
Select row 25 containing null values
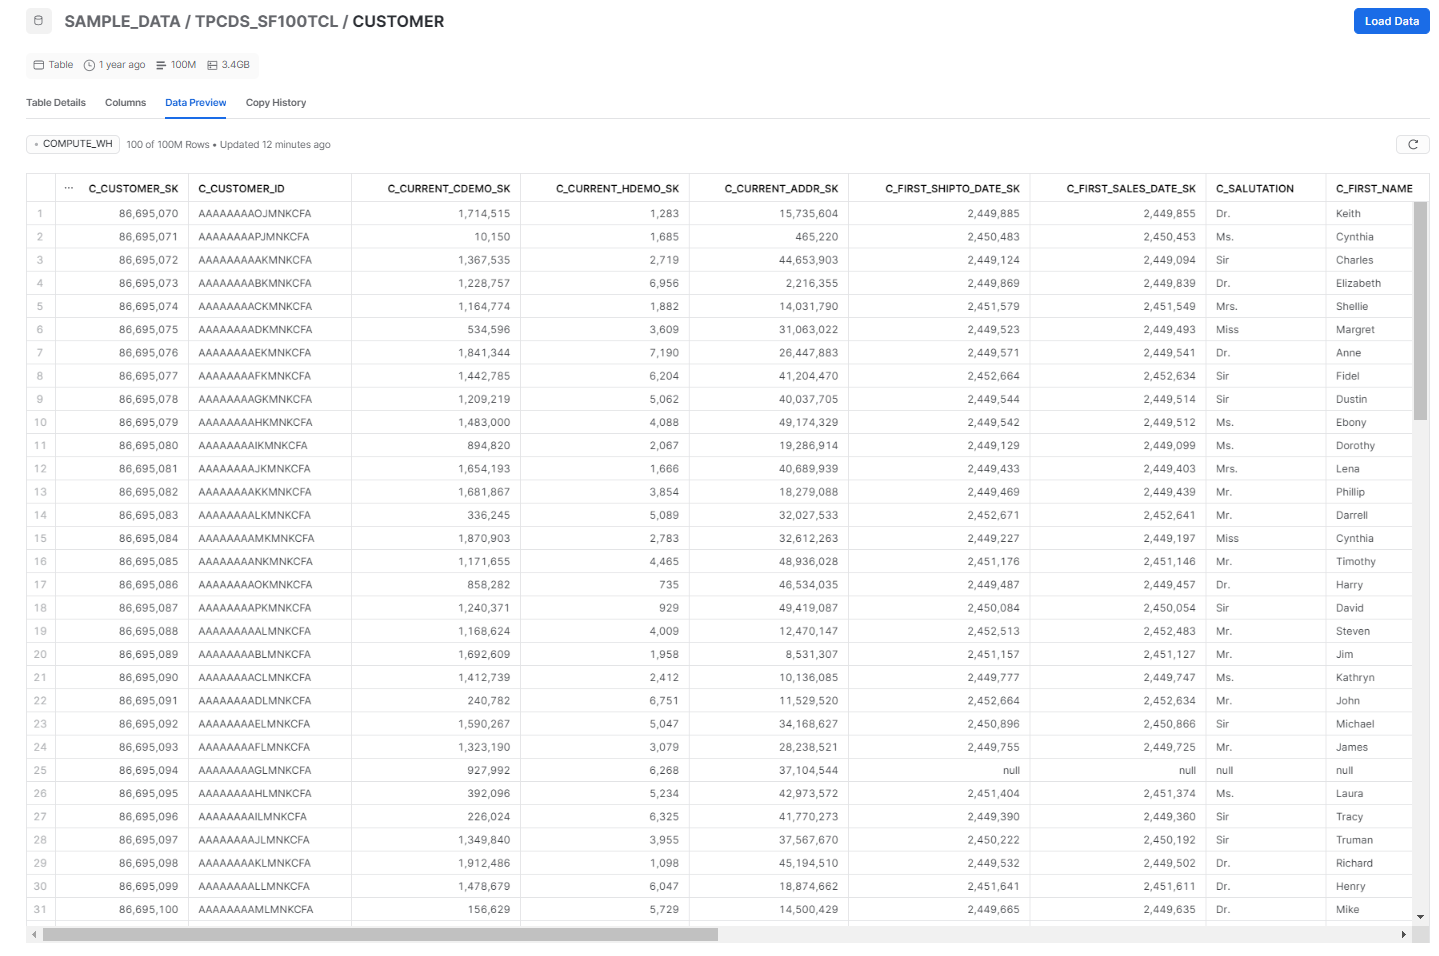click(x=39, y=770)
